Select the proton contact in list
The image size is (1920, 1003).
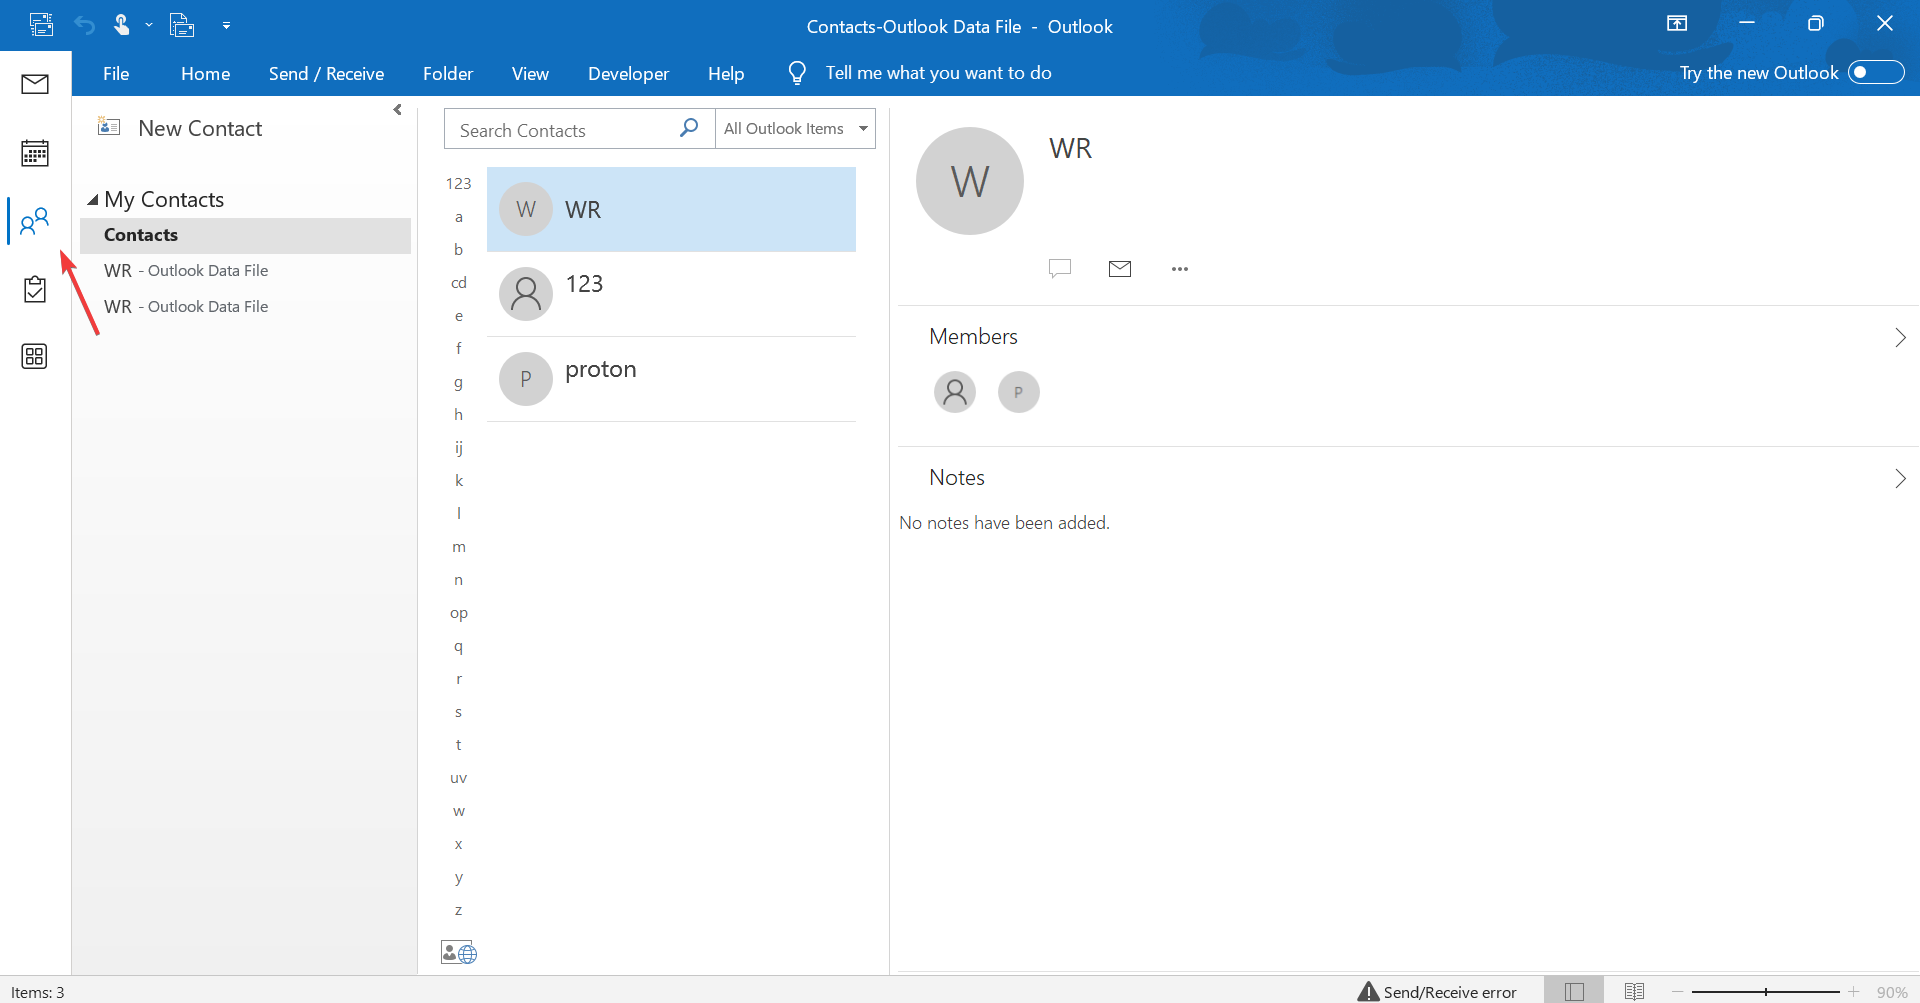[x=671, y=379]
